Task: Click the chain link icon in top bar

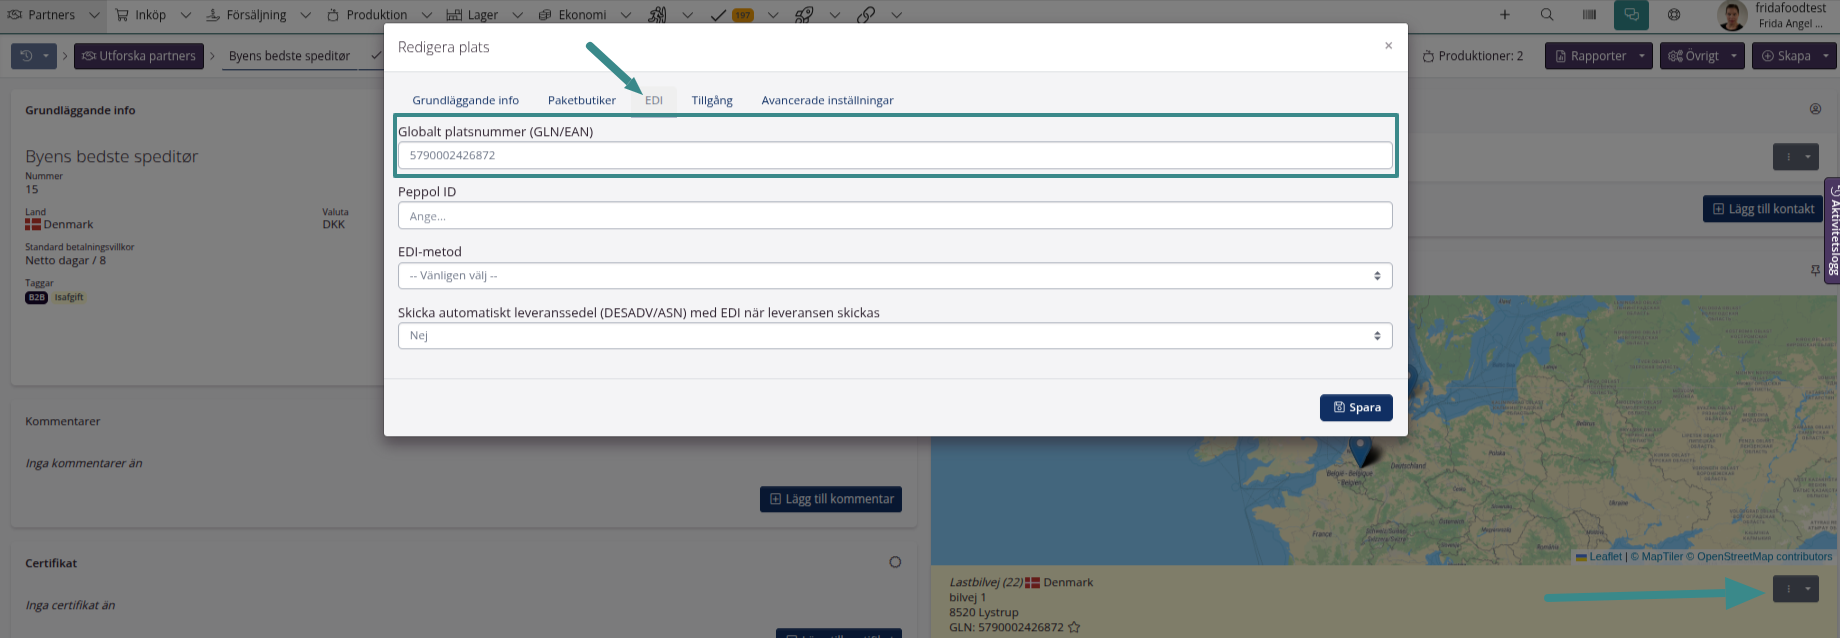Action: [x=866, y=15]
